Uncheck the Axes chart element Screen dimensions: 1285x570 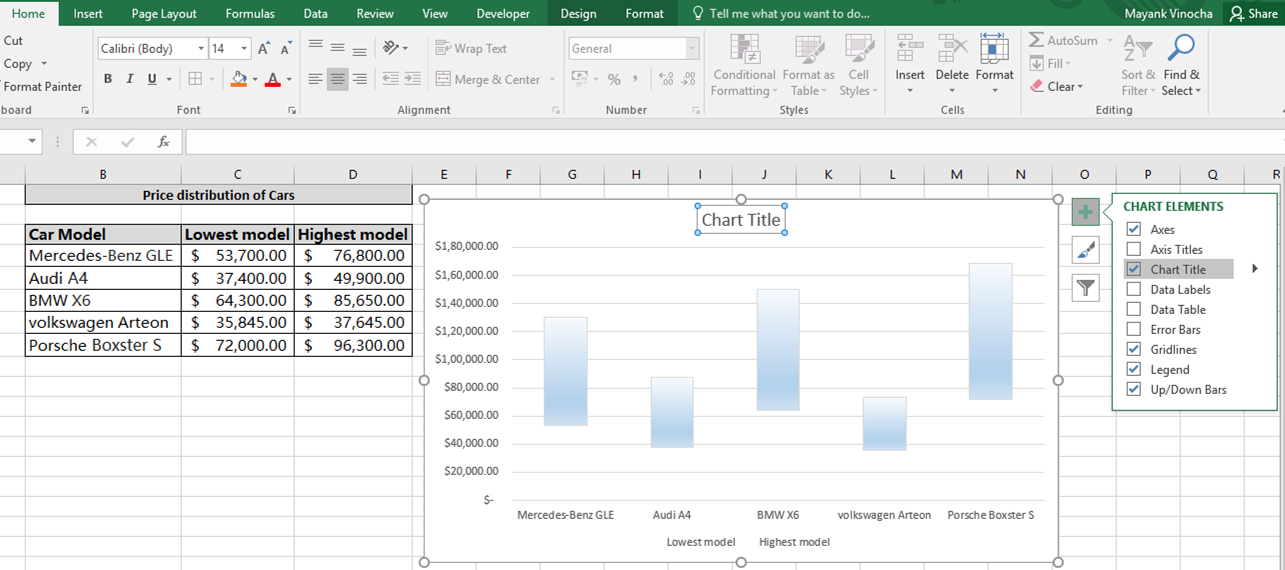coord(1134,229)
